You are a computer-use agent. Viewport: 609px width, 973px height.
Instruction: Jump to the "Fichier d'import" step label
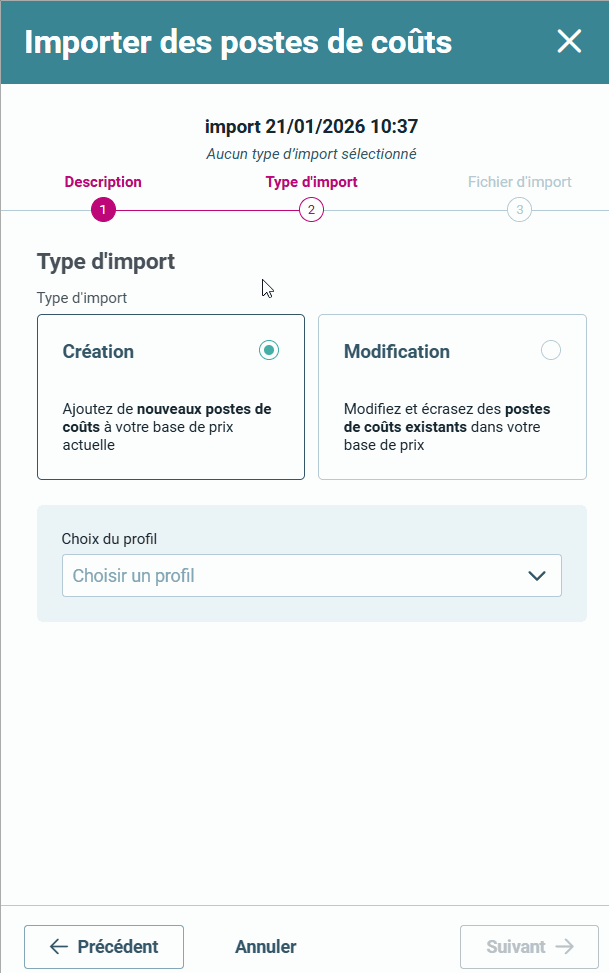(x=519, y=182)
